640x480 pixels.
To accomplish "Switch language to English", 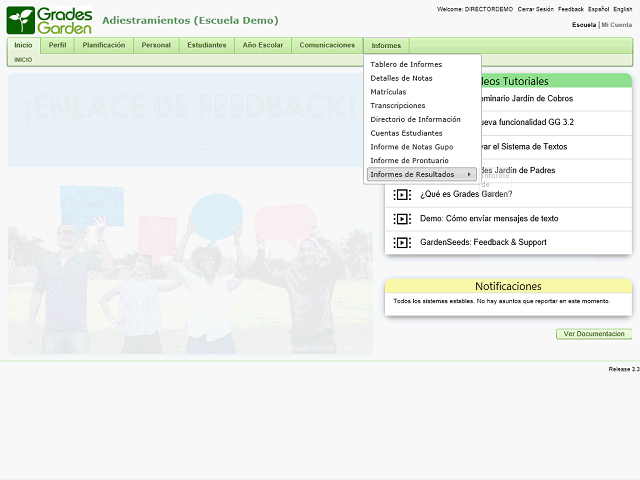I will pyautogui.click(x=622, y=9).
